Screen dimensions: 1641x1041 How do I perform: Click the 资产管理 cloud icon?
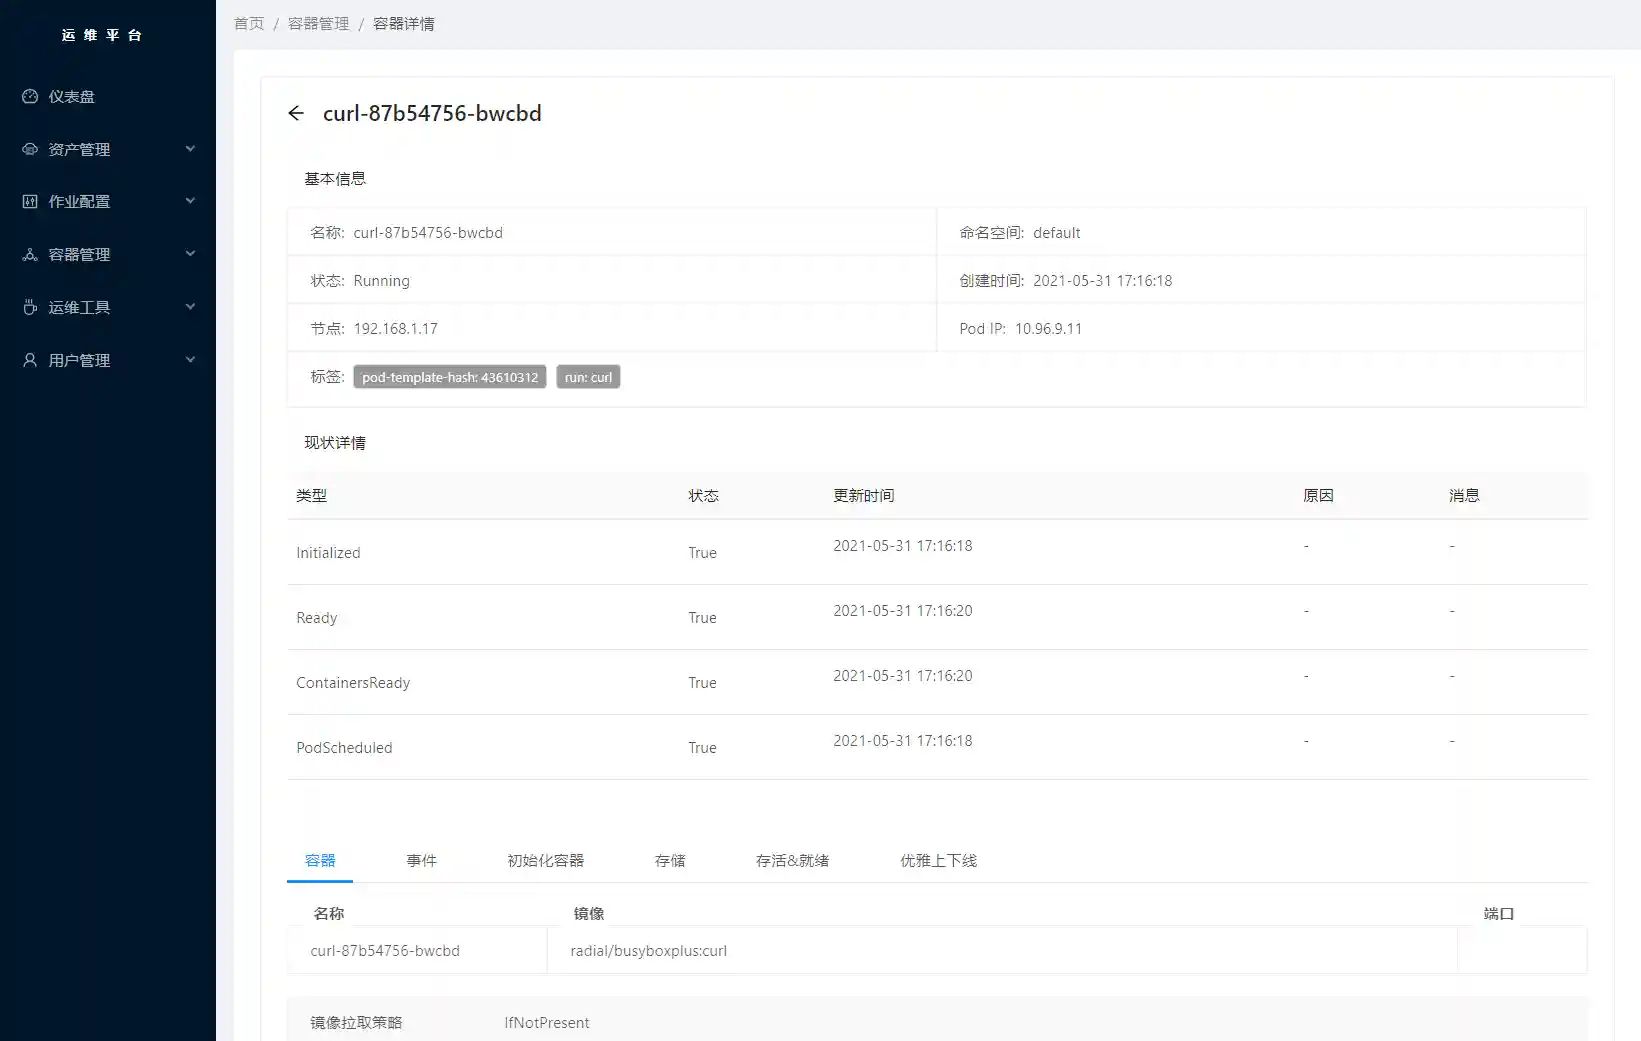coord(30,149)
